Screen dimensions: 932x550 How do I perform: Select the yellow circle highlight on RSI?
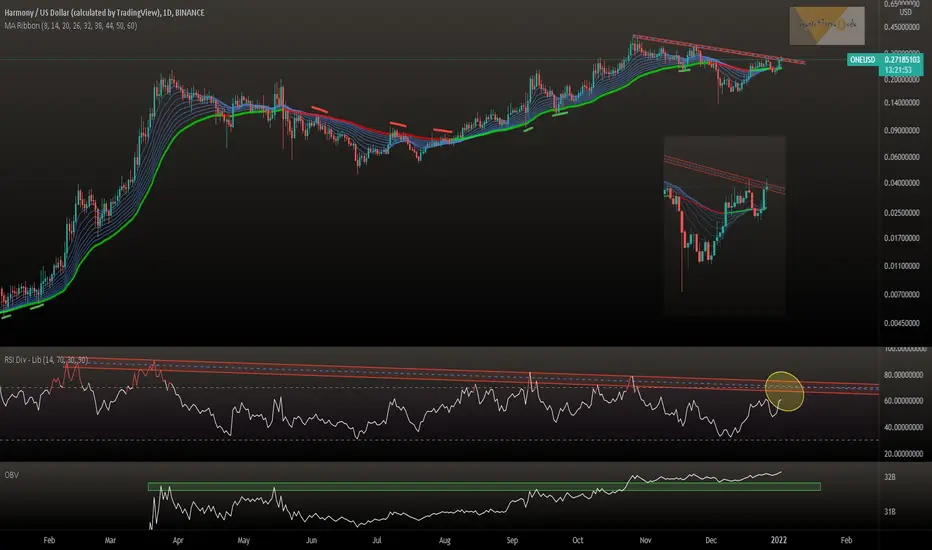785,391
